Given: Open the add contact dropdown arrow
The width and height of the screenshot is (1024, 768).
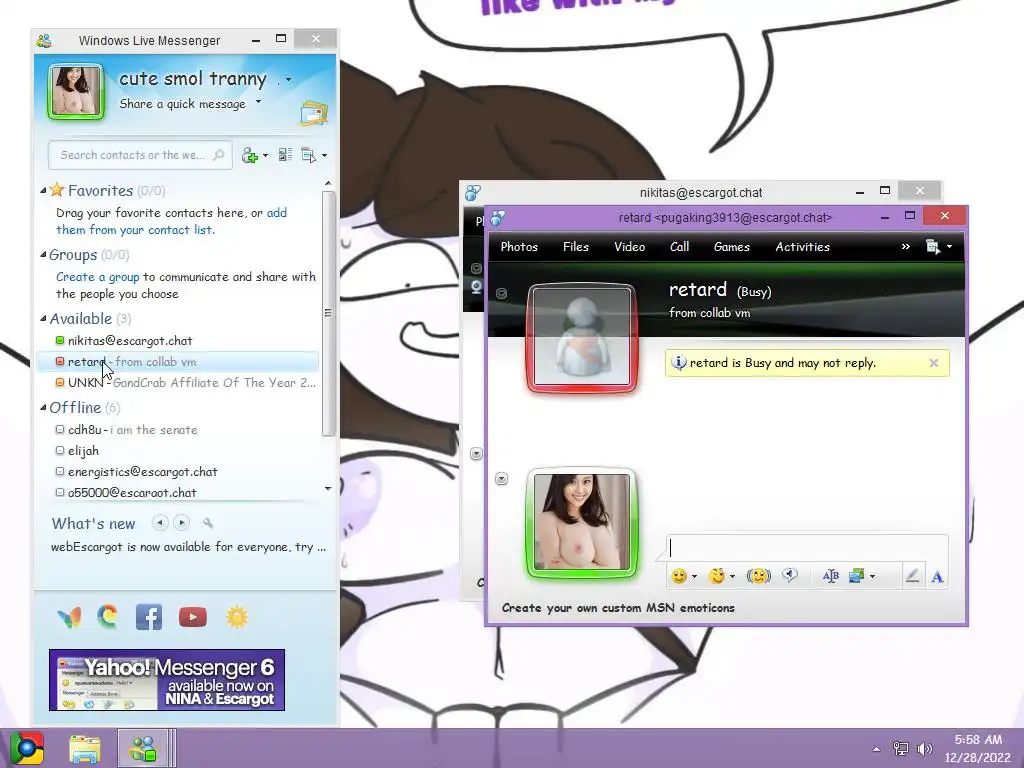Looking at the screenshot, I should pos(265,155).
